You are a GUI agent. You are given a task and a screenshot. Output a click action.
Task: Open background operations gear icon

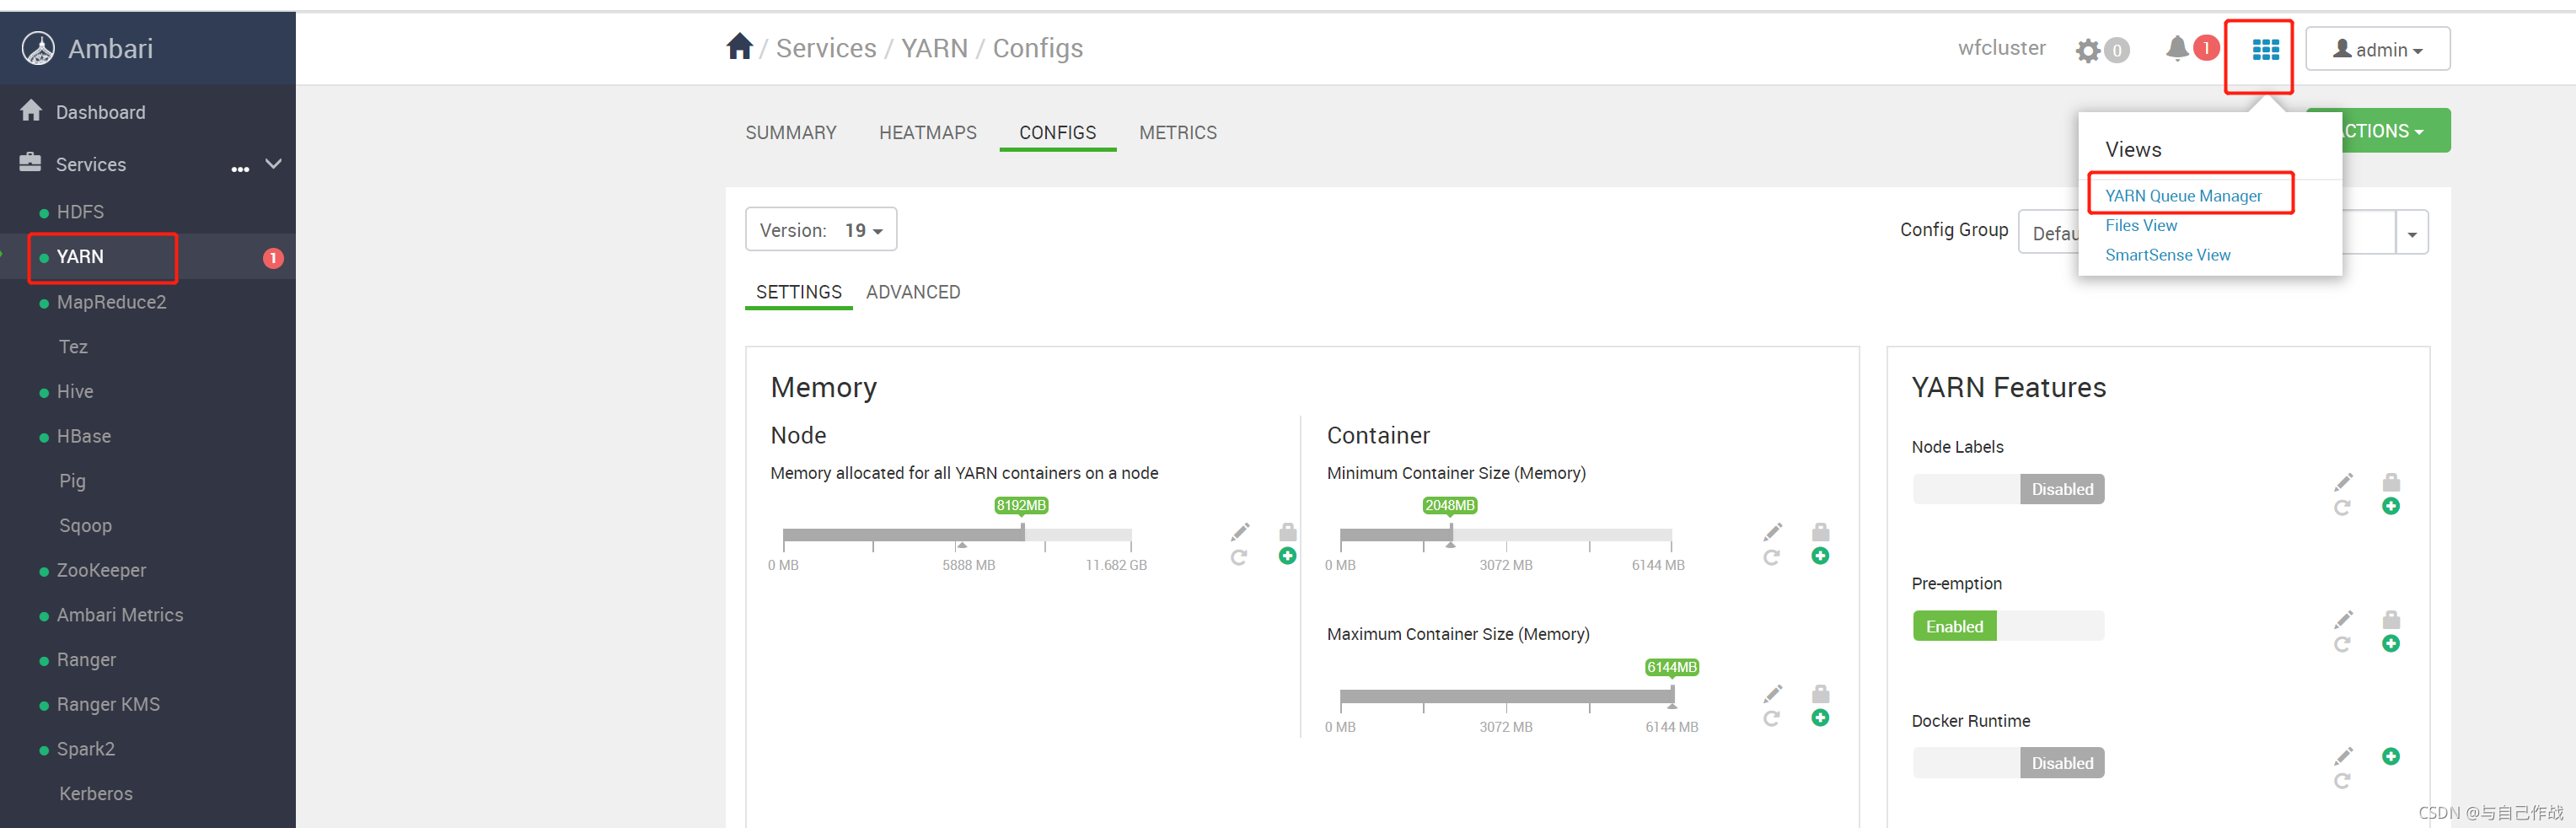click(2087, 50)
